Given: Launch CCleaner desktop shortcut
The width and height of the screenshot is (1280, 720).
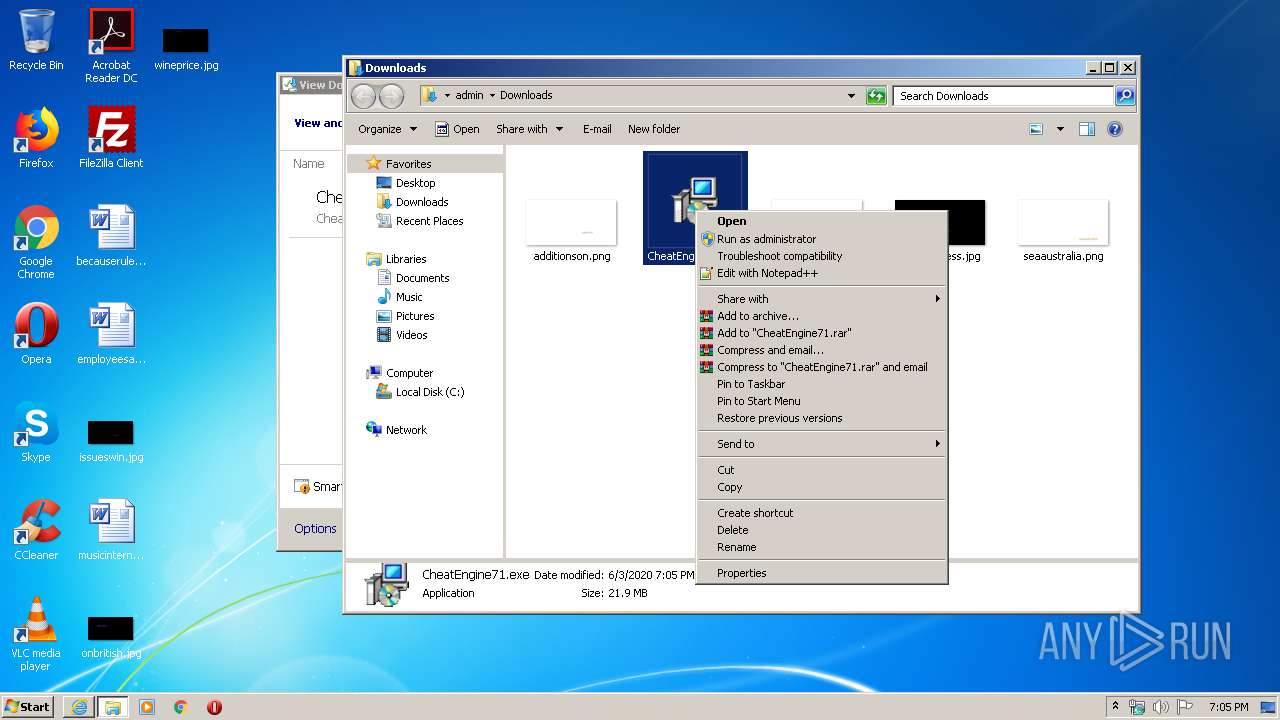Looking at the screenshot, I should pos(36,530).
